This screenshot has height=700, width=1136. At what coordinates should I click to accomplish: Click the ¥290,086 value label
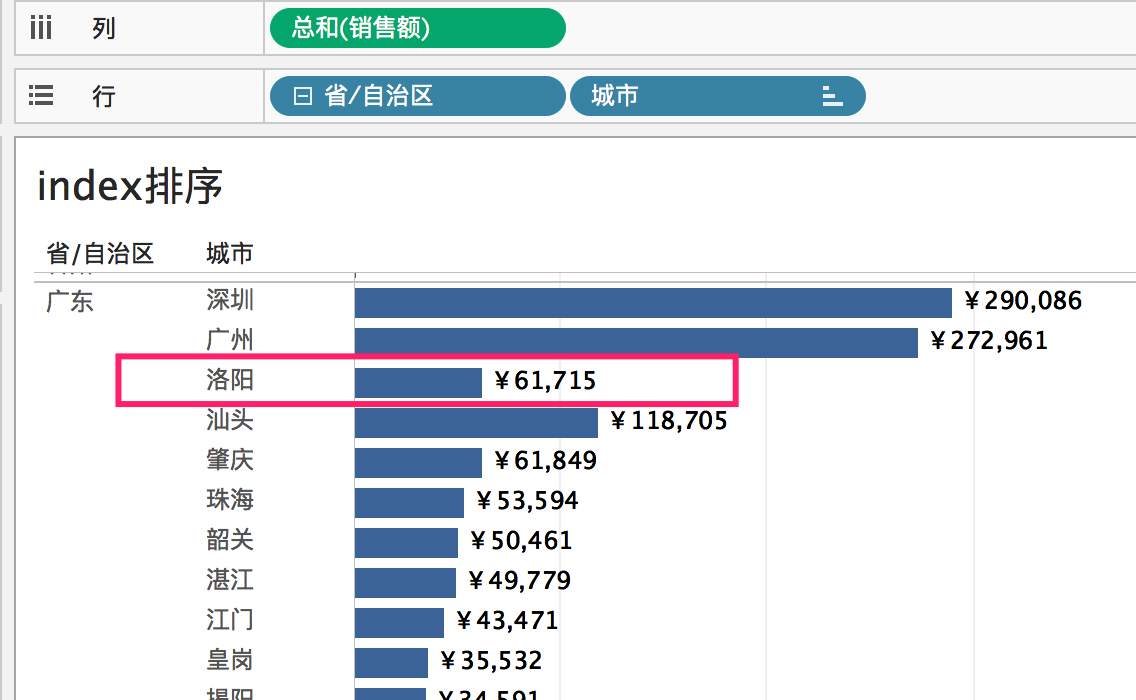coord(1021,301)
